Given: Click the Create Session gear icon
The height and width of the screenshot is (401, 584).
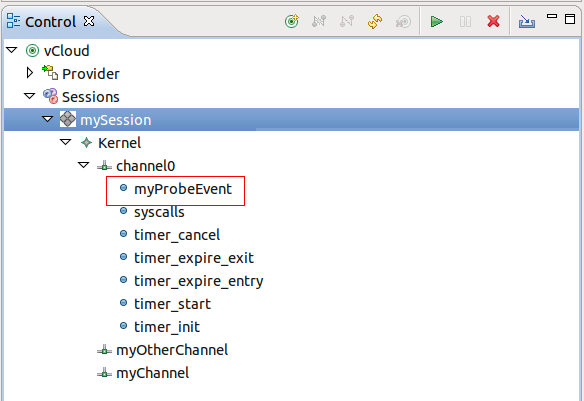Looking at the screenshot, I should [x=403, y=22].
